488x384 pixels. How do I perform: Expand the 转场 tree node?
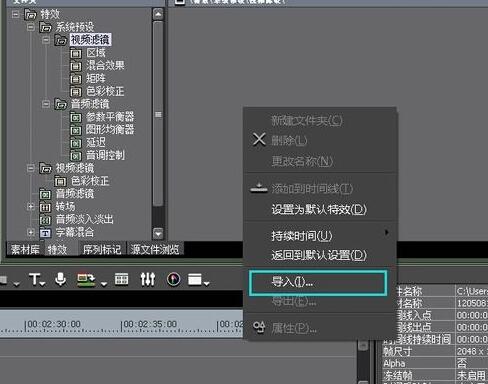(x=31, y=207)
